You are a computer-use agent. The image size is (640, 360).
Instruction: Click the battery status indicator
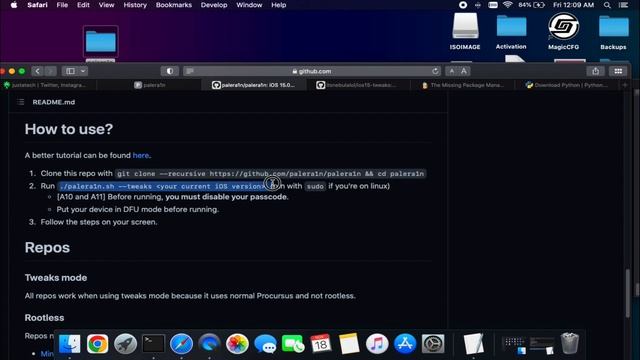pos(531,5)
